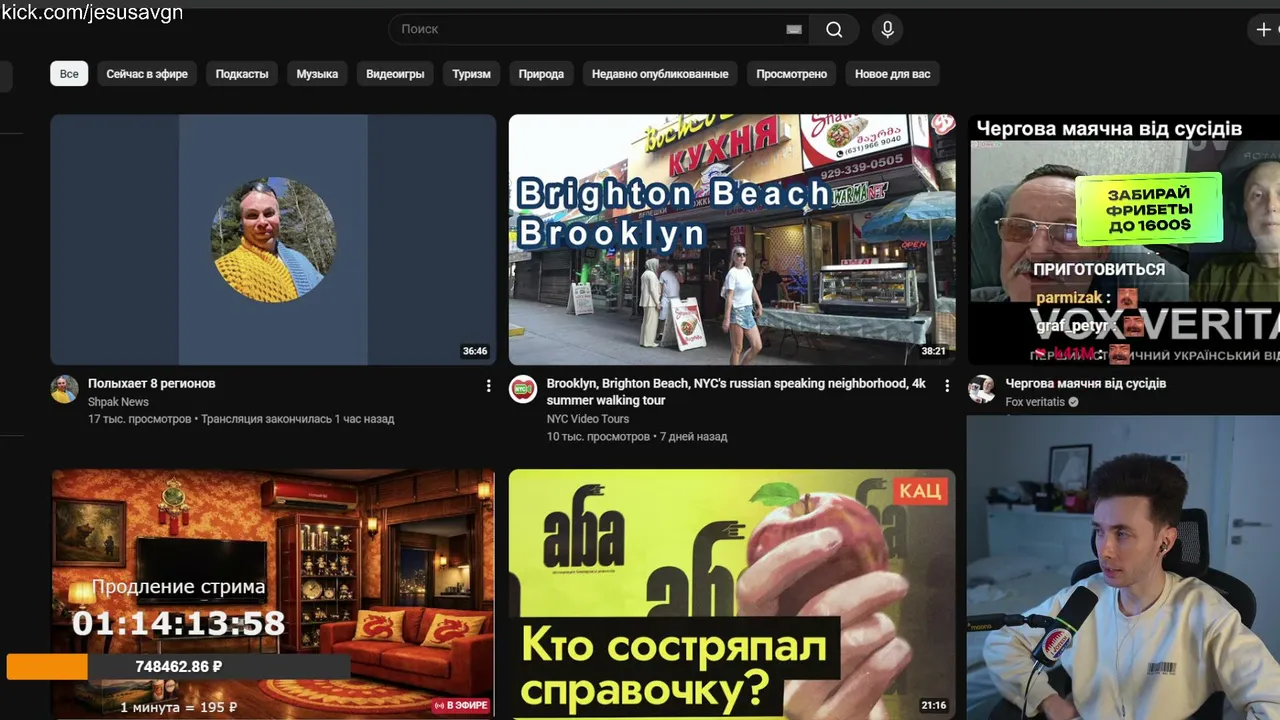Start voice search with the microphone icon
Viewport: 1280px width, 720px height.
pyautogui.click(x=887, y=30)
